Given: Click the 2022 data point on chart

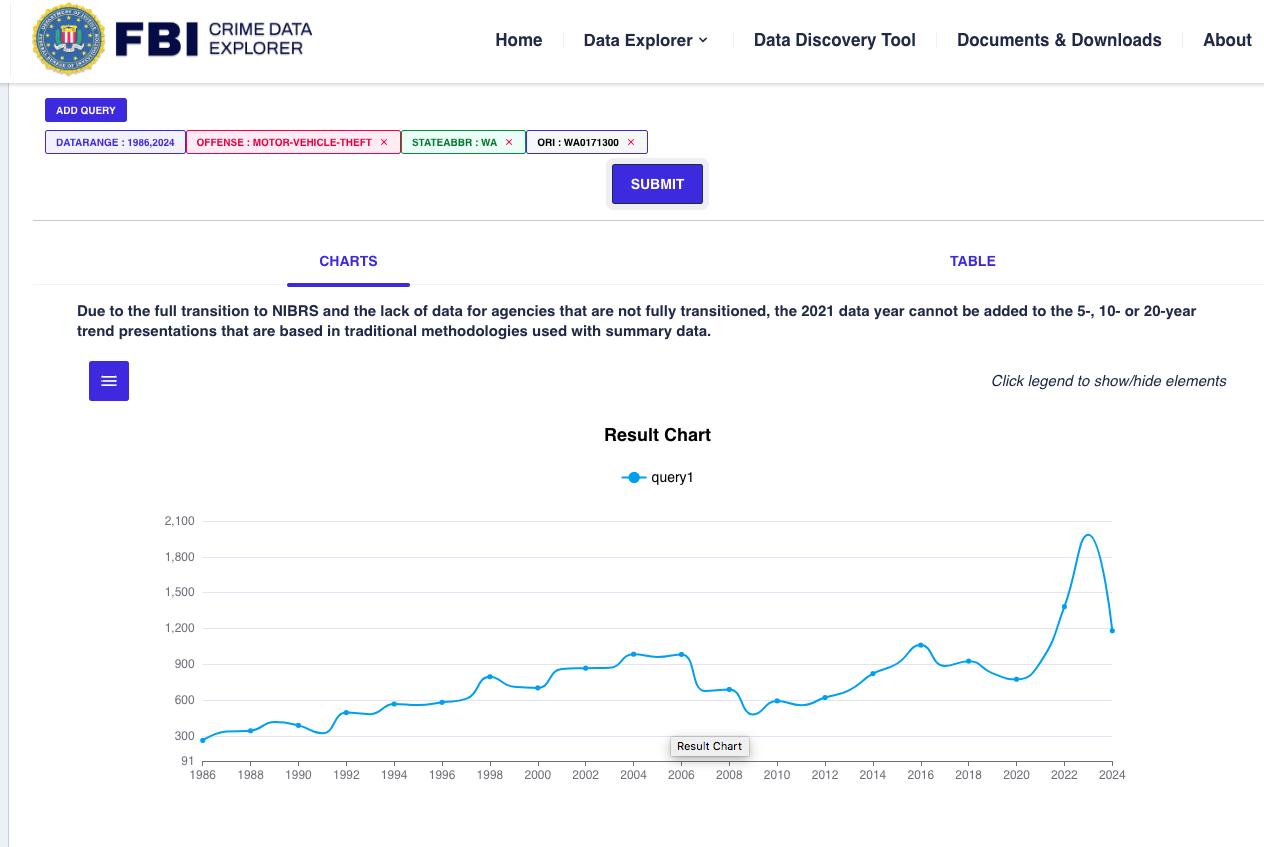Looking at the screenshot, I should 1064,607.
